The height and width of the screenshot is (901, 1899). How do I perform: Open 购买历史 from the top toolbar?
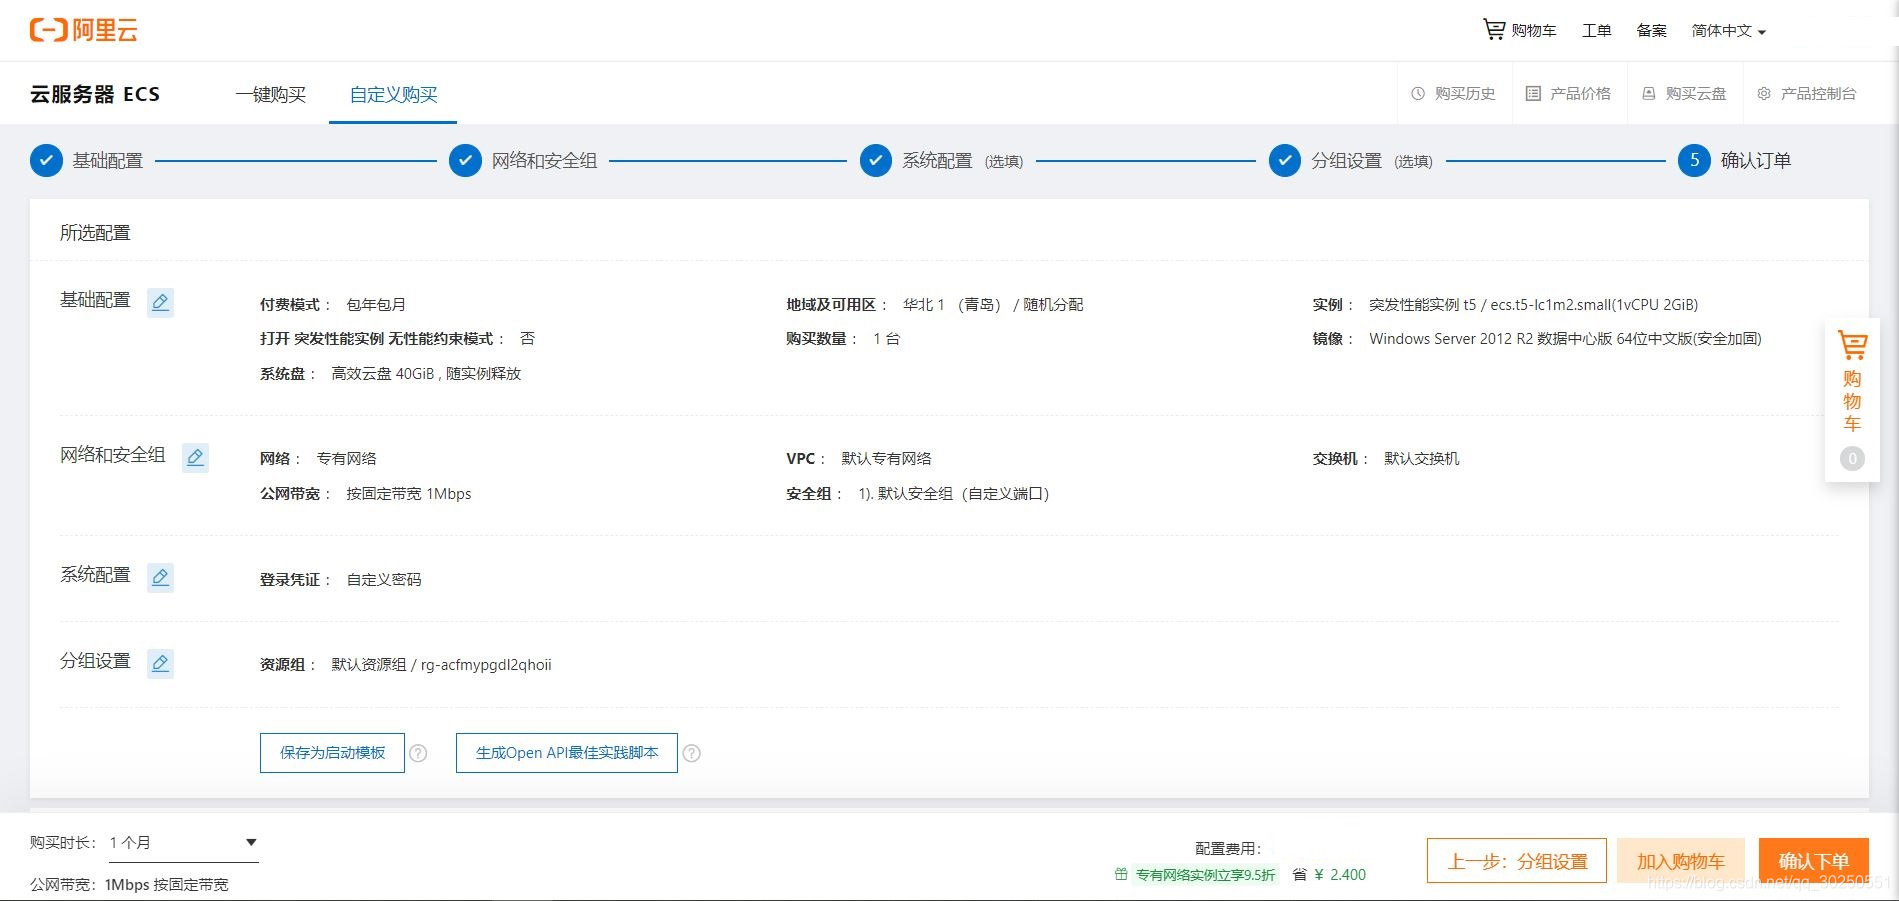(x=1453, y=93)
